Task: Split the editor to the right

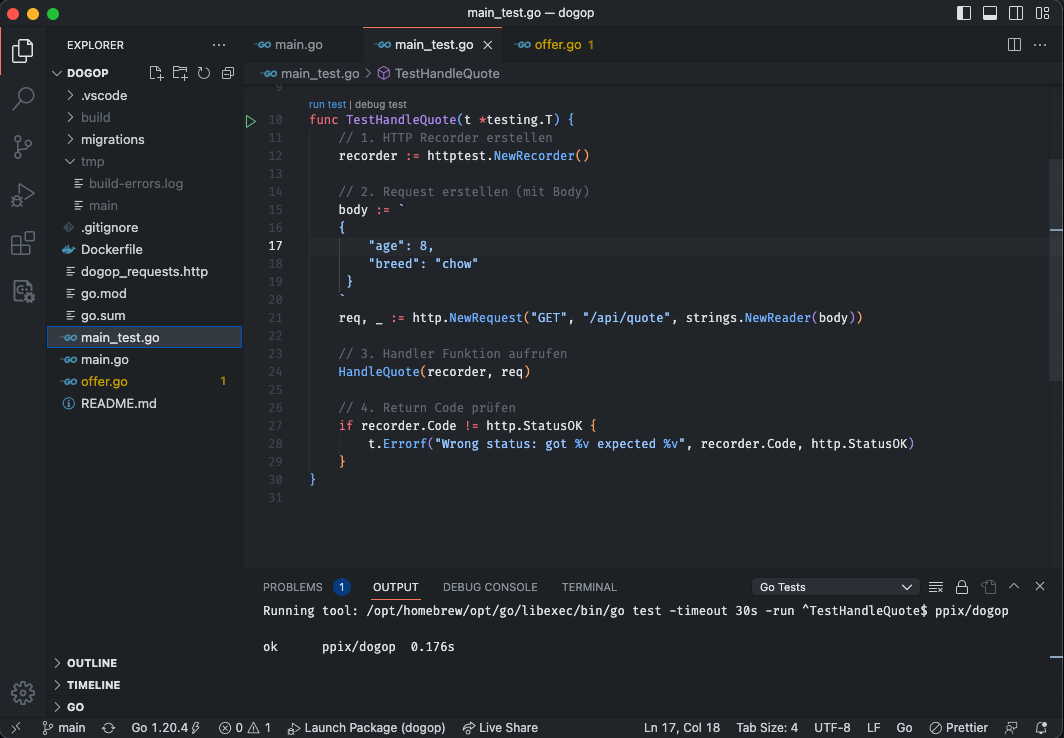Action: [1014, 45]
